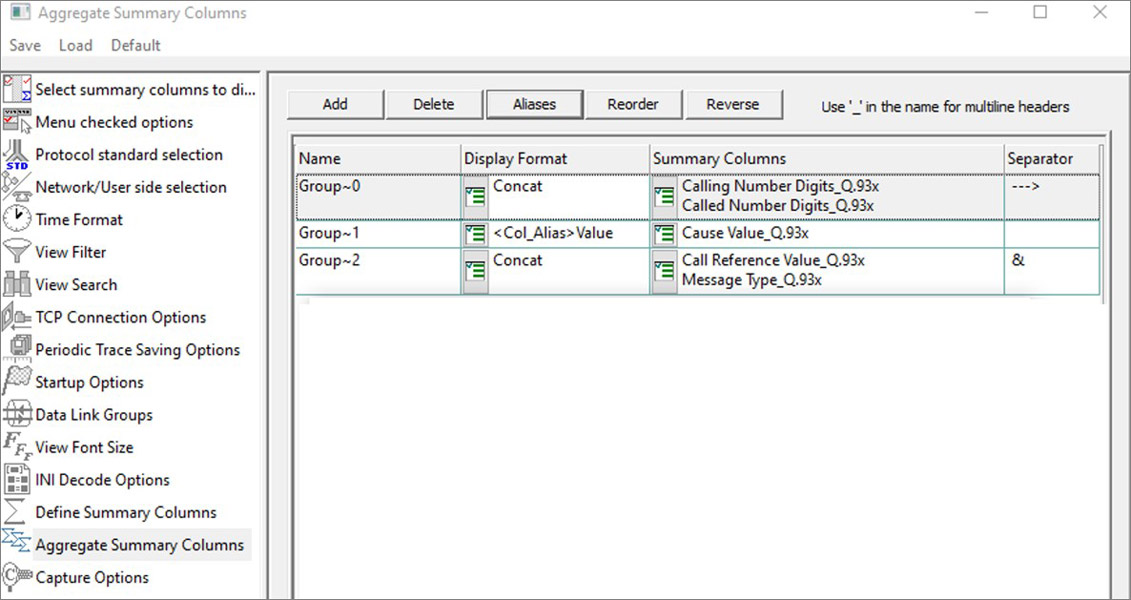Click the Delete button

click(434, 105)
